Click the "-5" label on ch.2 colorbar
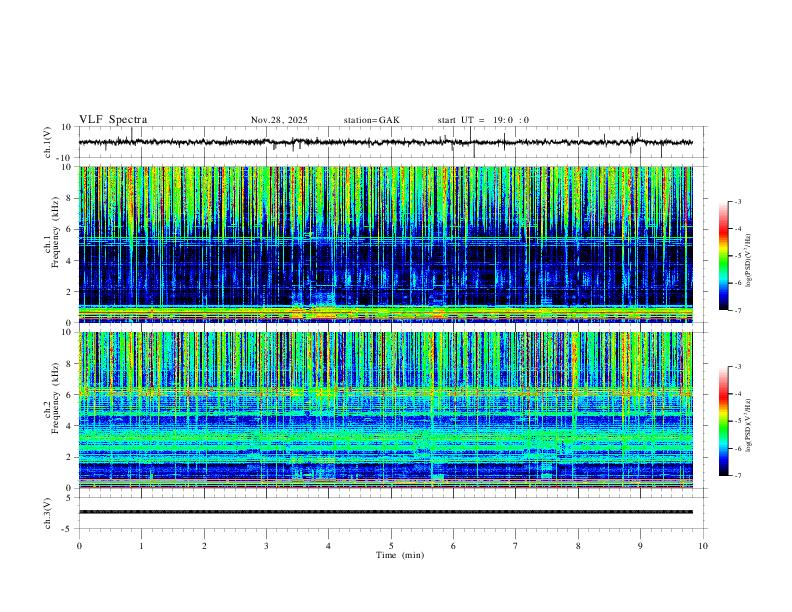The height and width of the screenshot is (612, 792). tap(737, 421)
